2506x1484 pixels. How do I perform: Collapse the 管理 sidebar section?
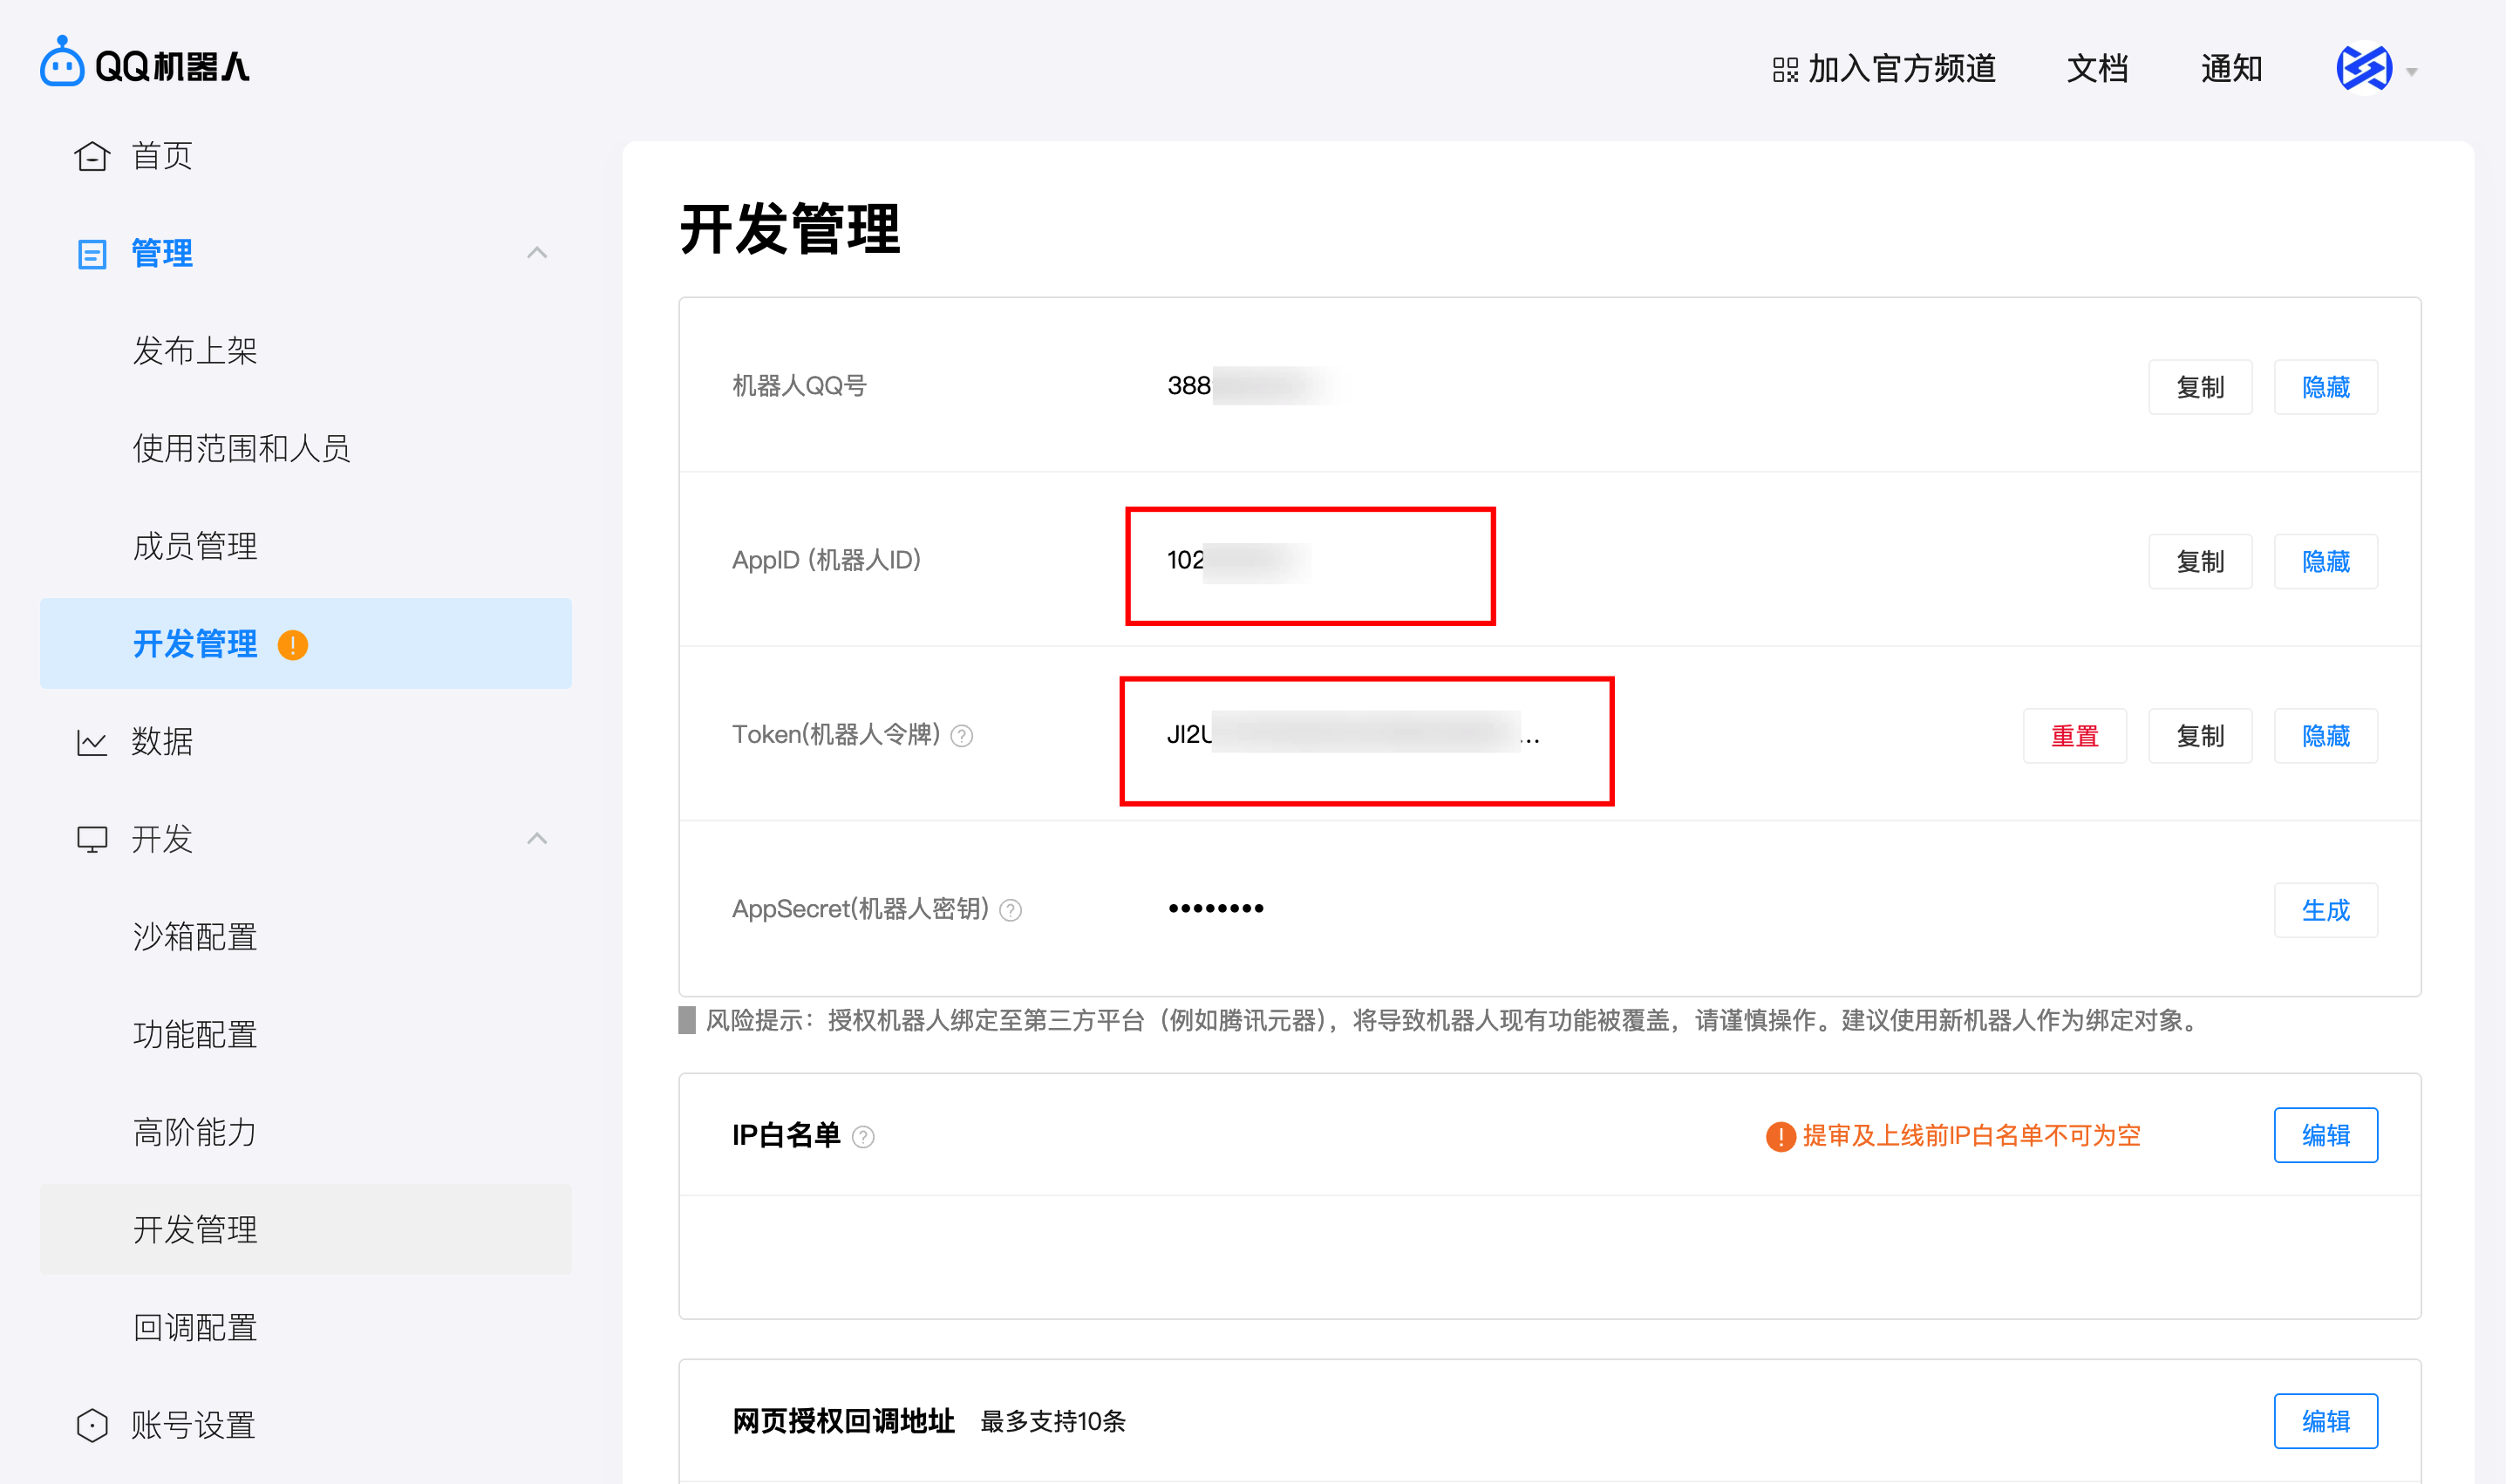click(x=538, y=253)
